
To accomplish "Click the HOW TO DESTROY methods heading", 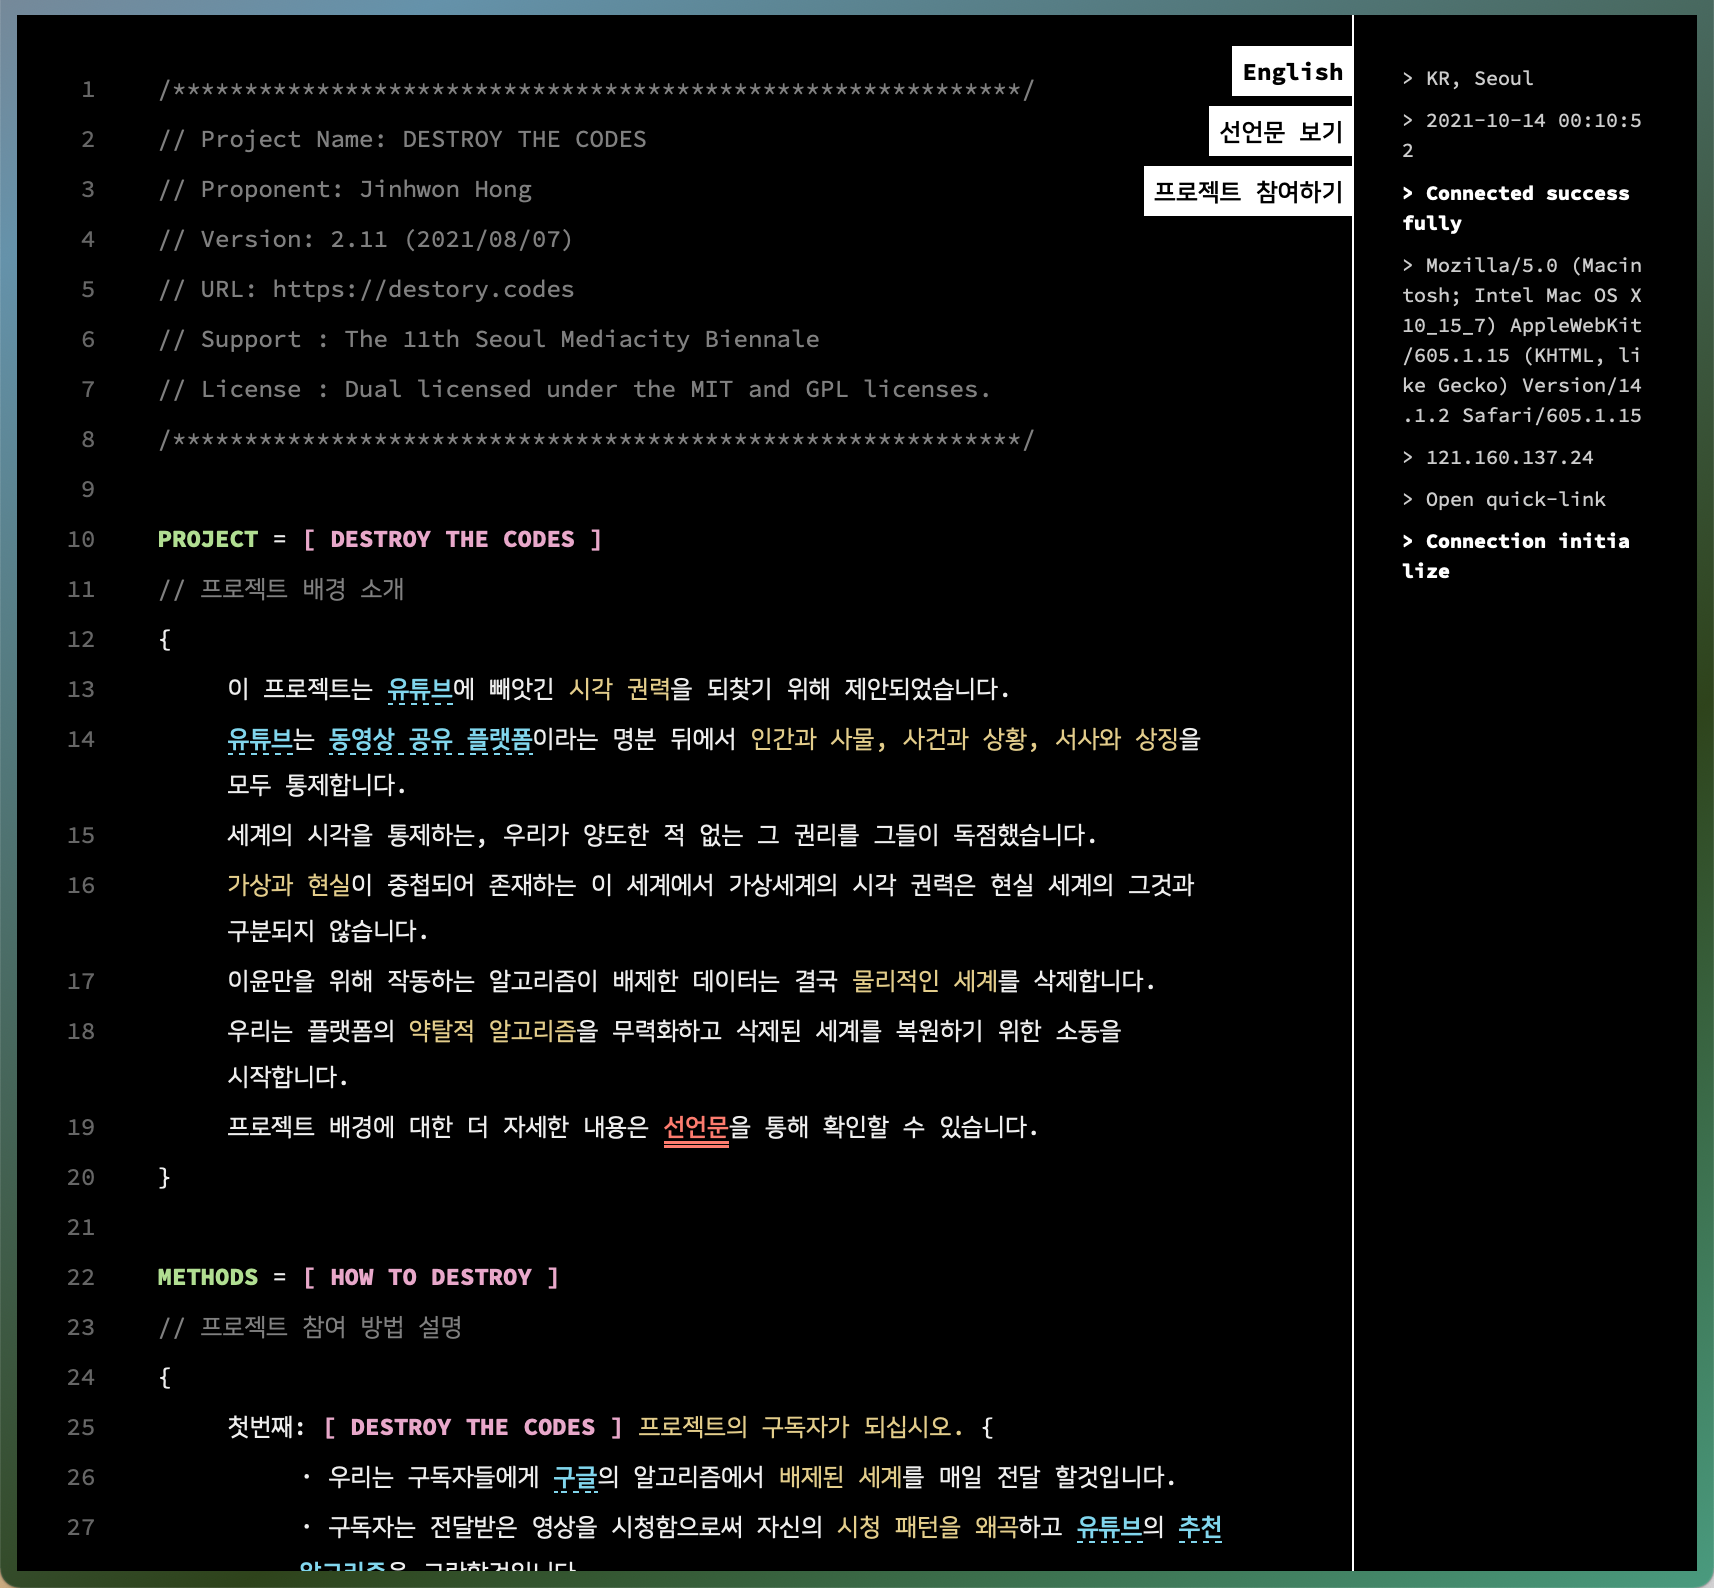I will pos(430,1277).
